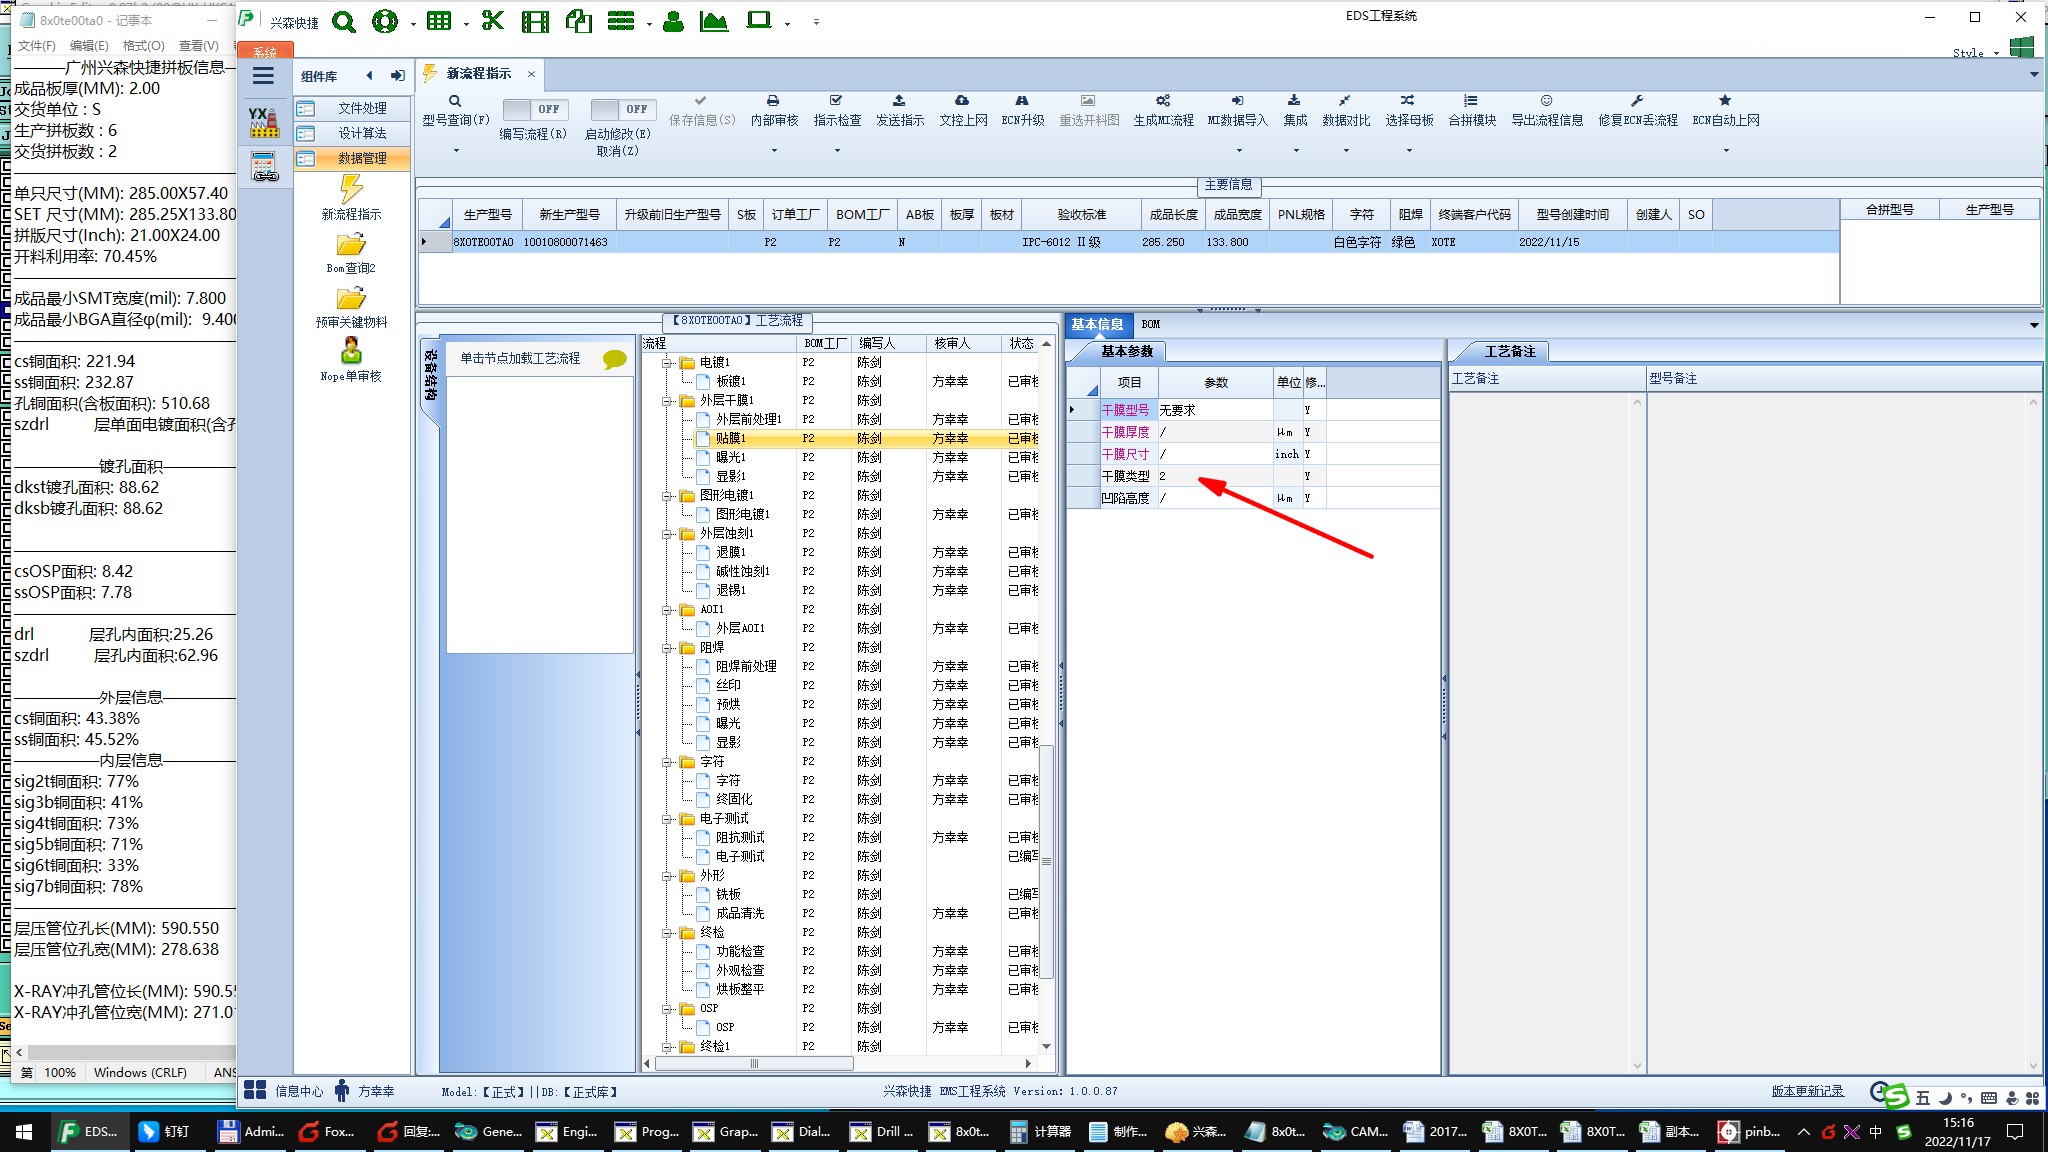
Task: Collapse the 外层干膜1 tree node
Action: [x=667, y=401]
